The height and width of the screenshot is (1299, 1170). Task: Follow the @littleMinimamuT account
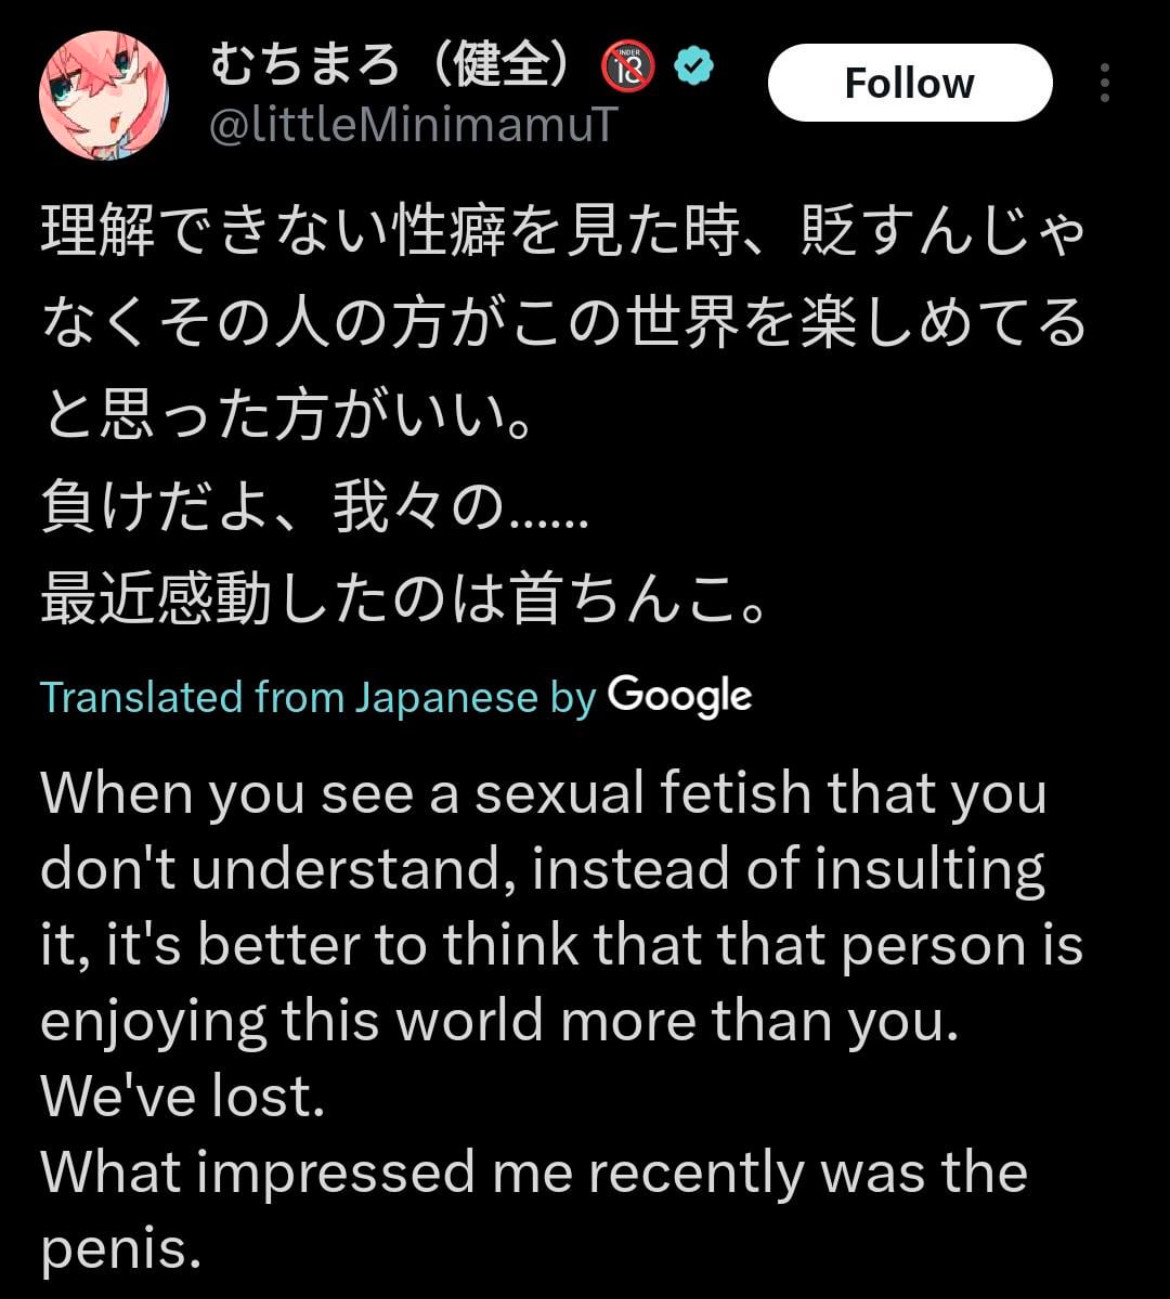pos(910,83)
